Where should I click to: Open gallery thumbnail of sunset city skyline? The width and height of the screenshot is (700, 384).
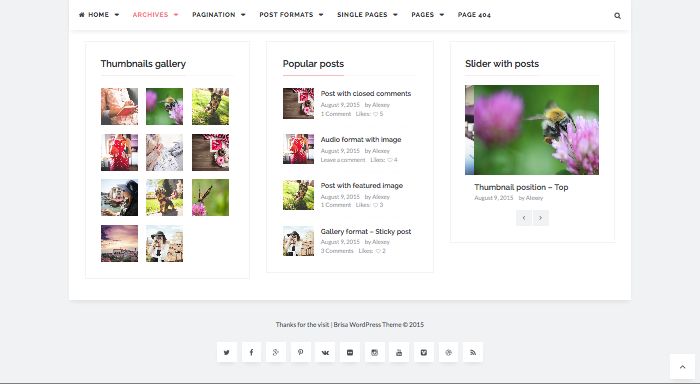(x=120, y=243)
